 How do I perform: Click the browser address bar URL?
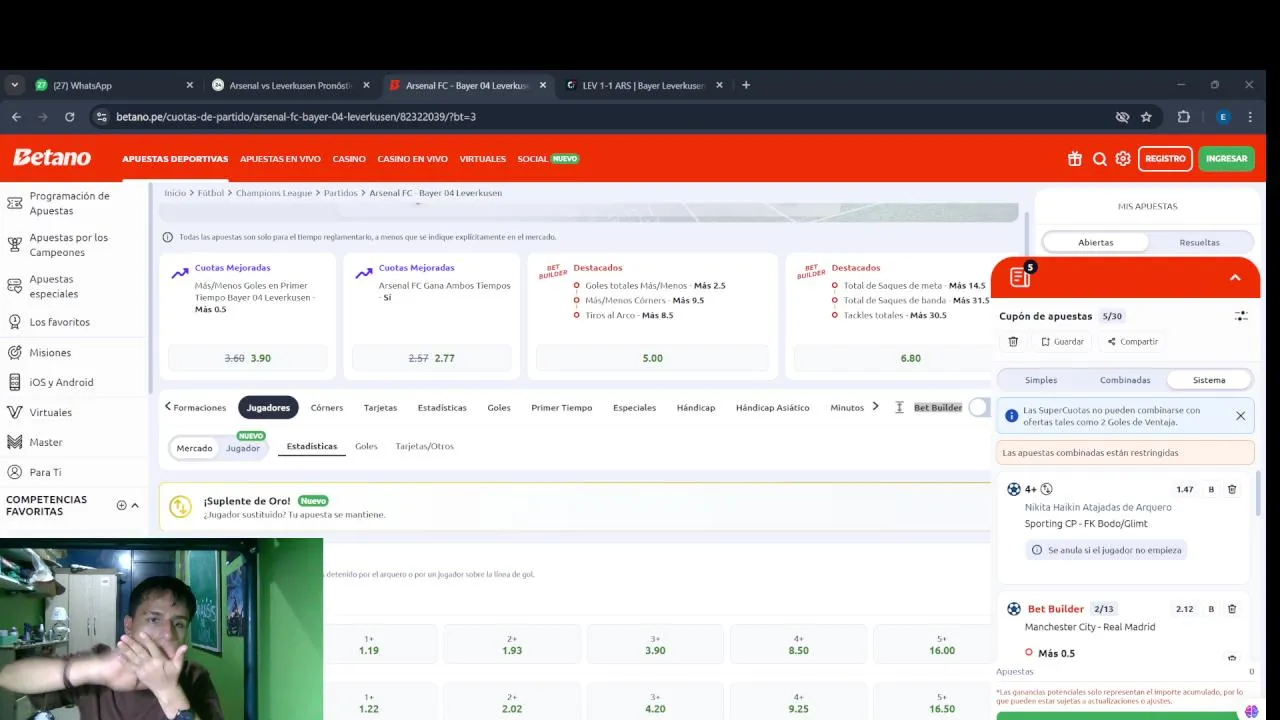tap(296, 117)
